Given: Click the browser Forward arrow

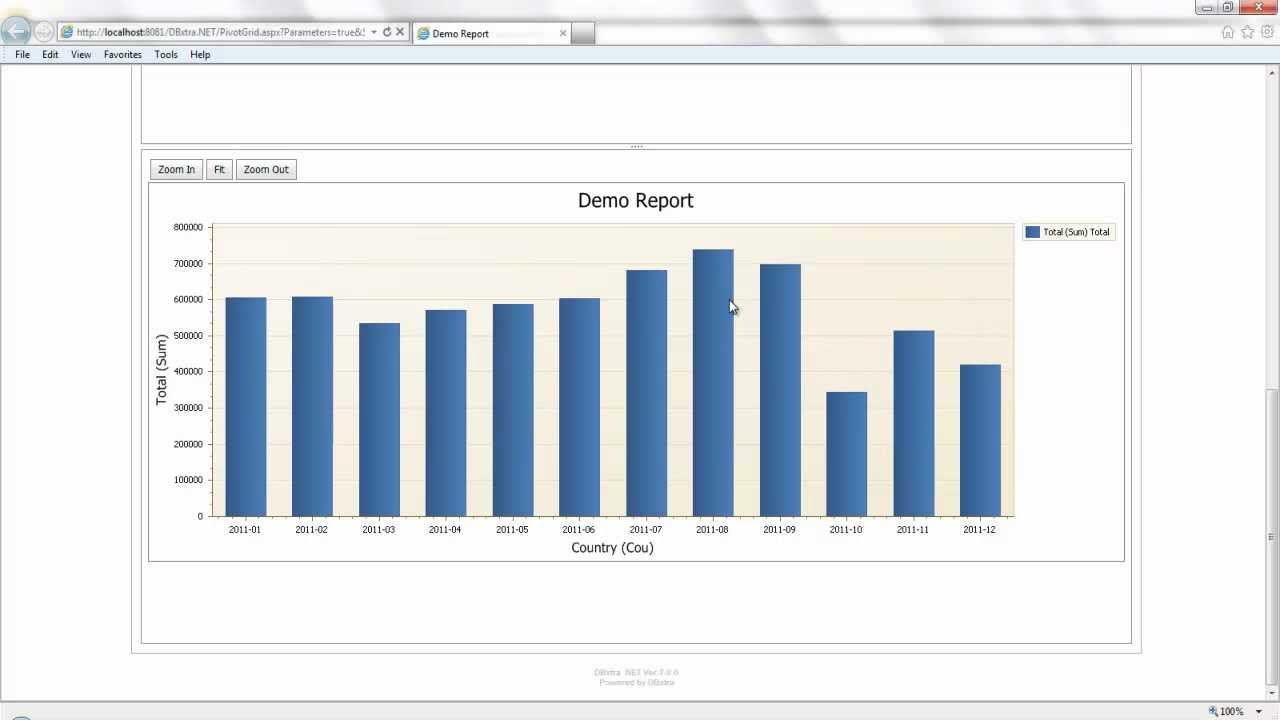Looking at the screenshot, I should tap(44, 32).
